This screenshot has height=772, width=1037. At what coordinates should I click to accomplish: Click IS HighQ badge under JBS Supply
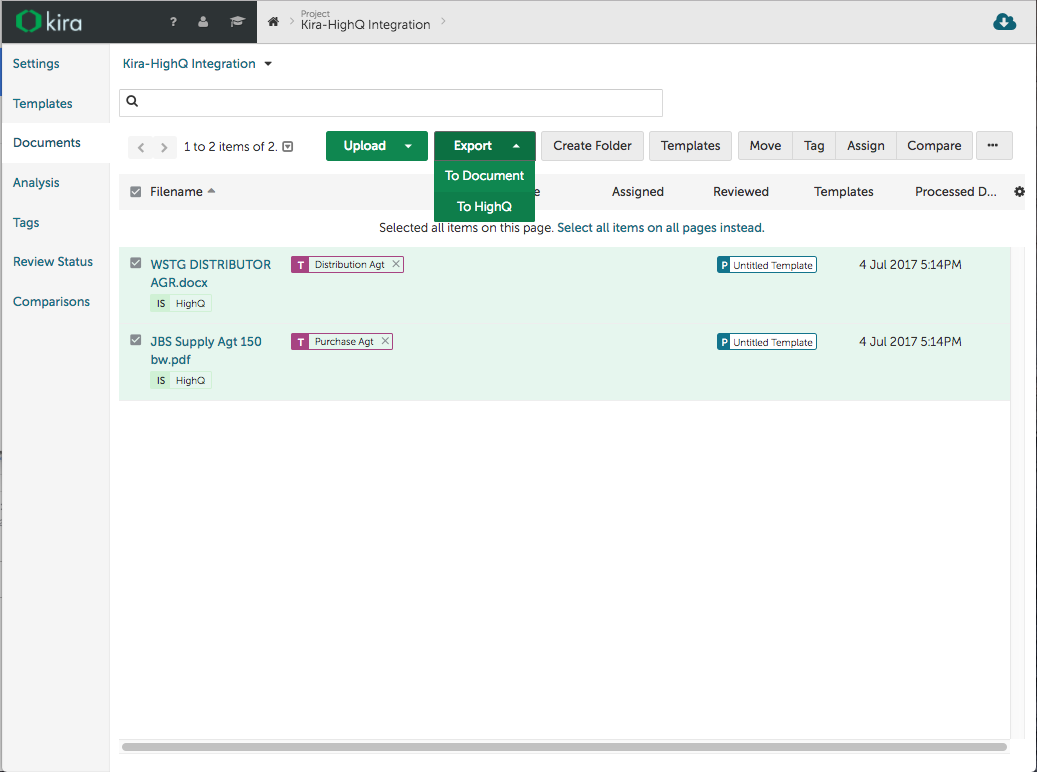click(x=181, y=380)
